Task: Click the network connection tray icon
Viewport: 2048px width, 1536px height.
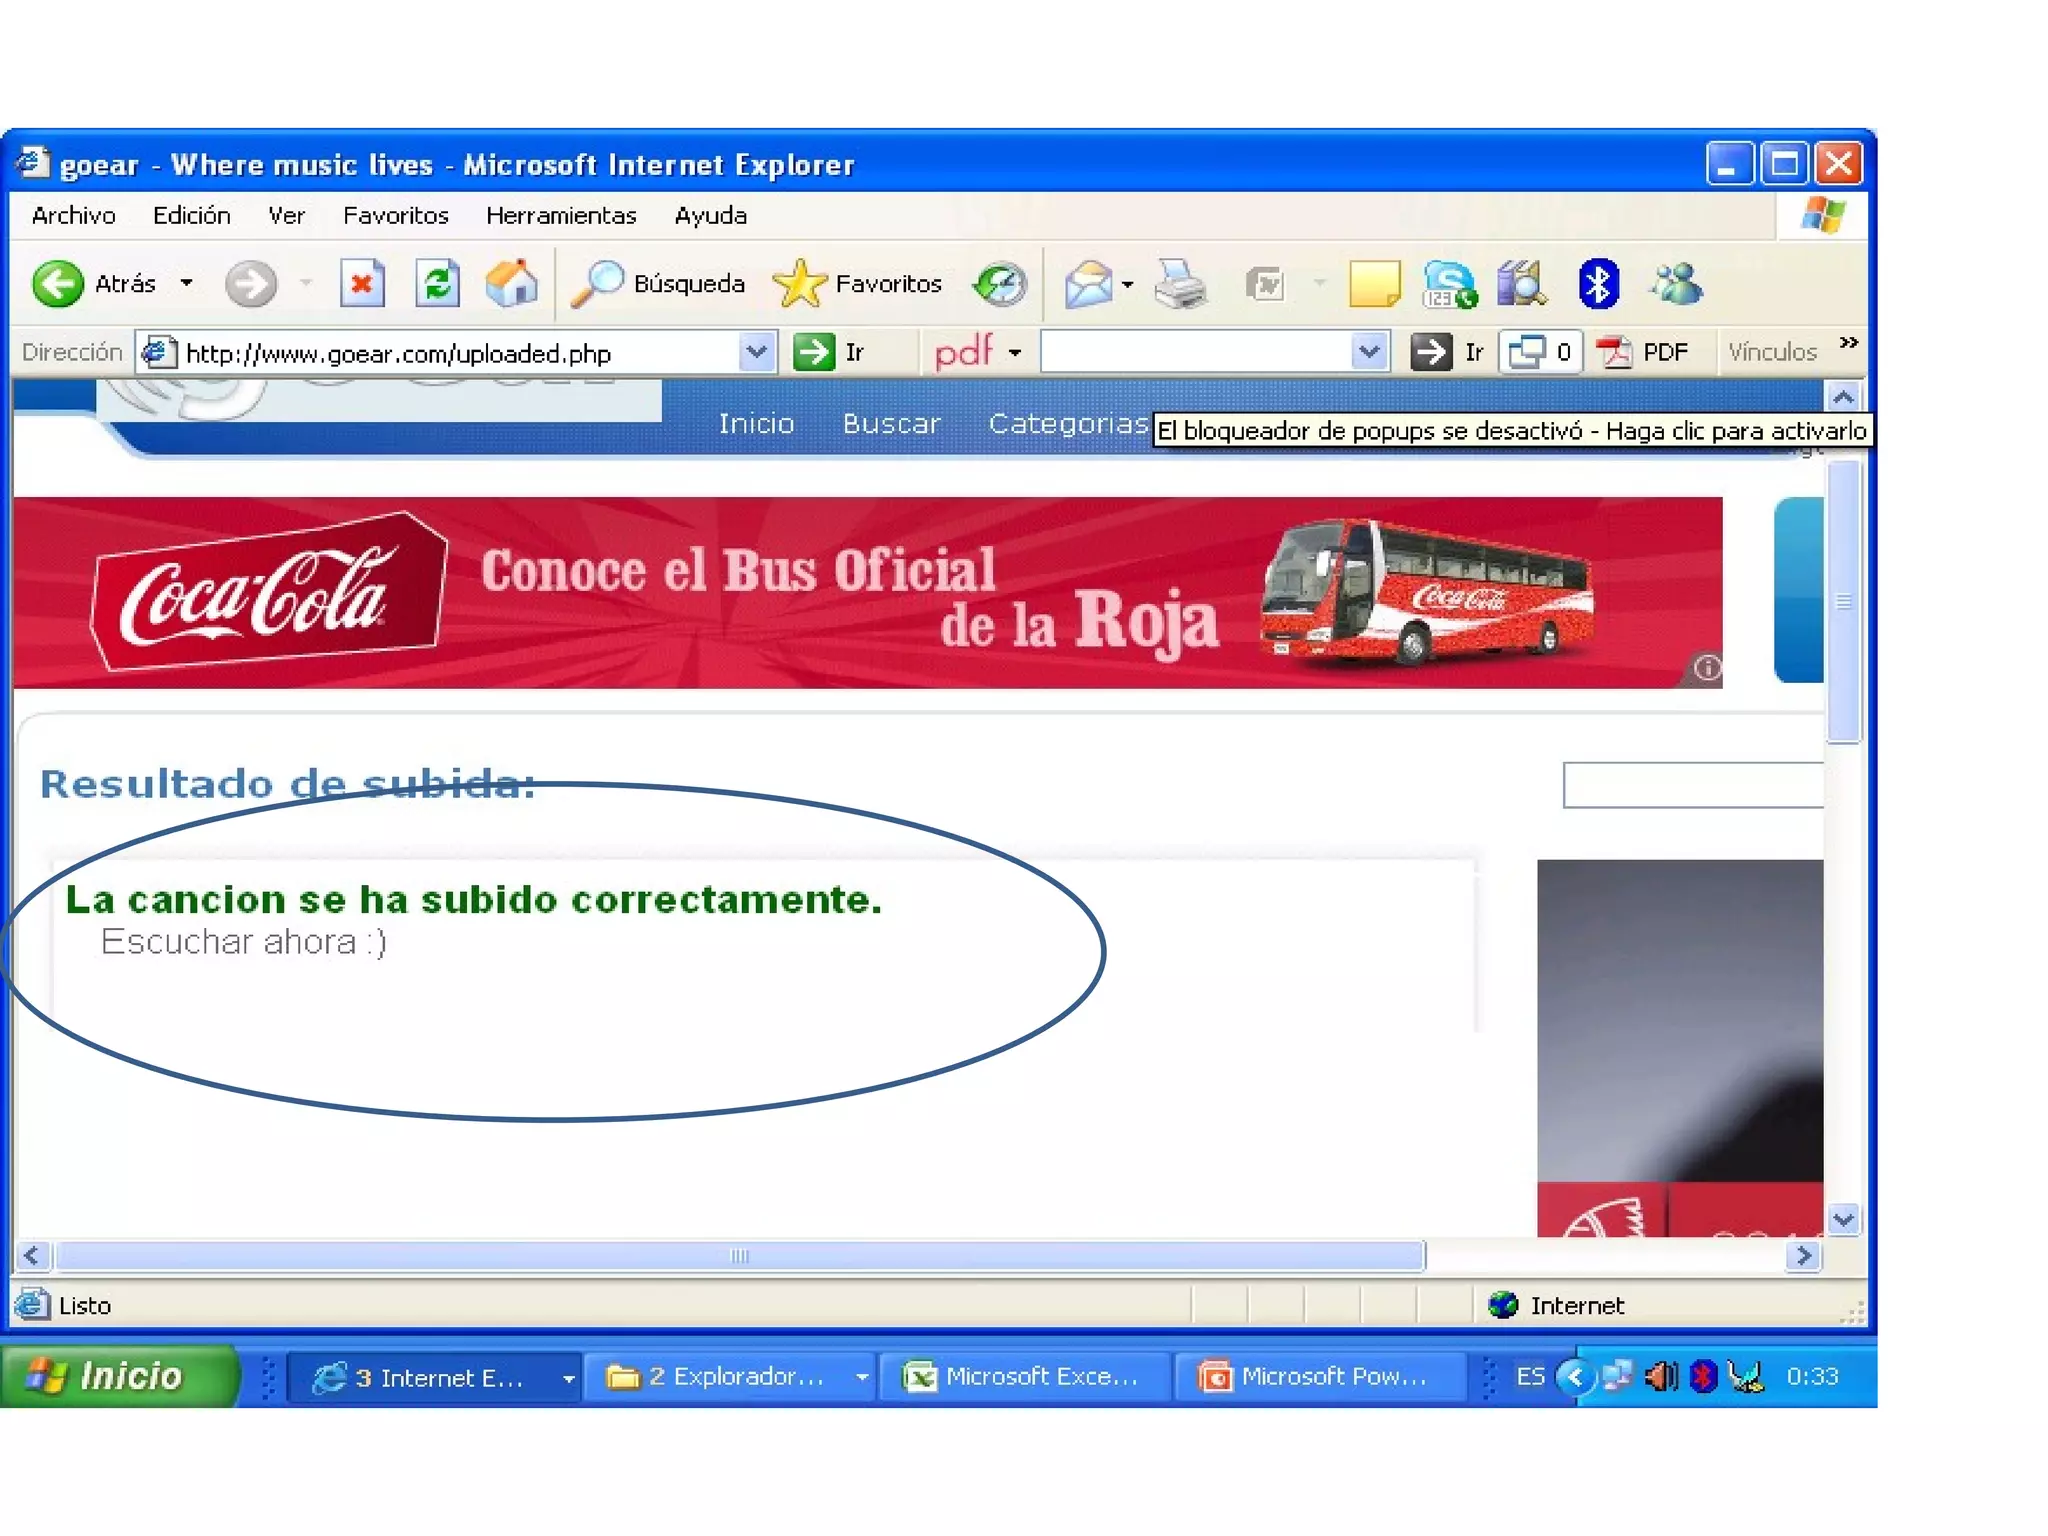Action: (x=1617, y=1377)
